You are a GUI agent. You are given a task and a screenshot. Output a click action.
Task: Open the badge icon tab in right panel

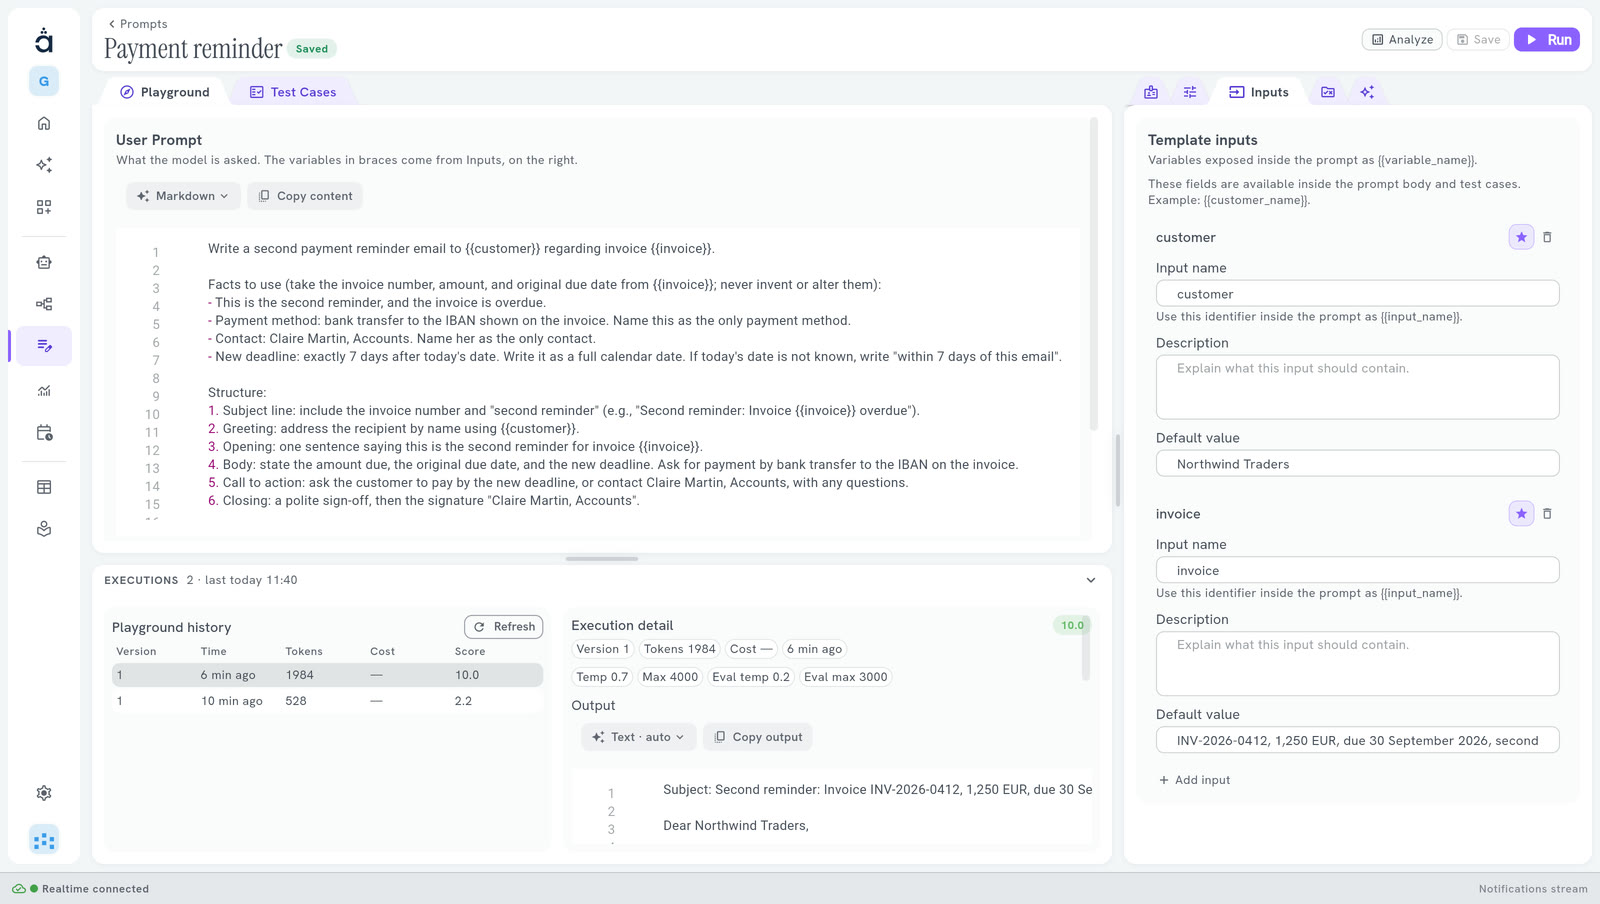pyautogui.click(x=1151, y=92)
